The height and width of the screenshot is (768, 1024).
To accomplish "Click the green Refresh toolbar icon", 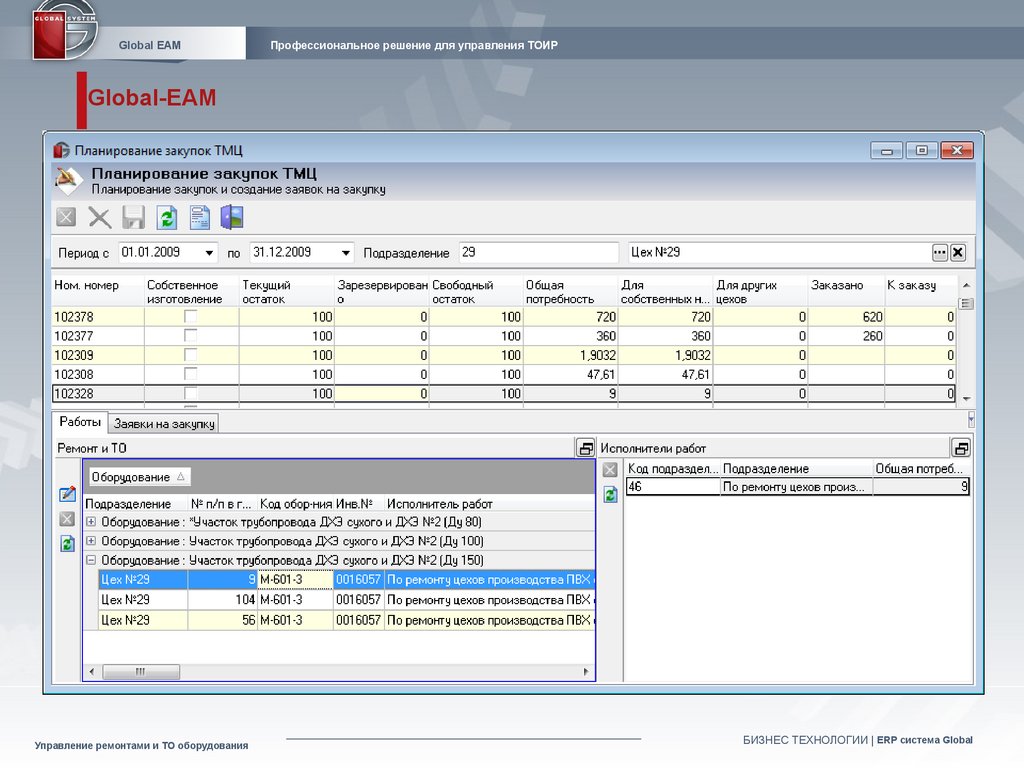I will (166, 217).
